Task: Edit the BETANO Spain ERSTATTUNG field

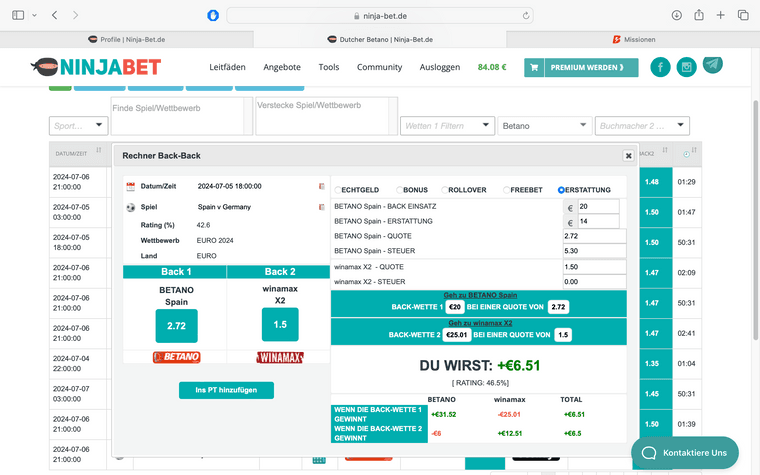Action: click(598, 222)
